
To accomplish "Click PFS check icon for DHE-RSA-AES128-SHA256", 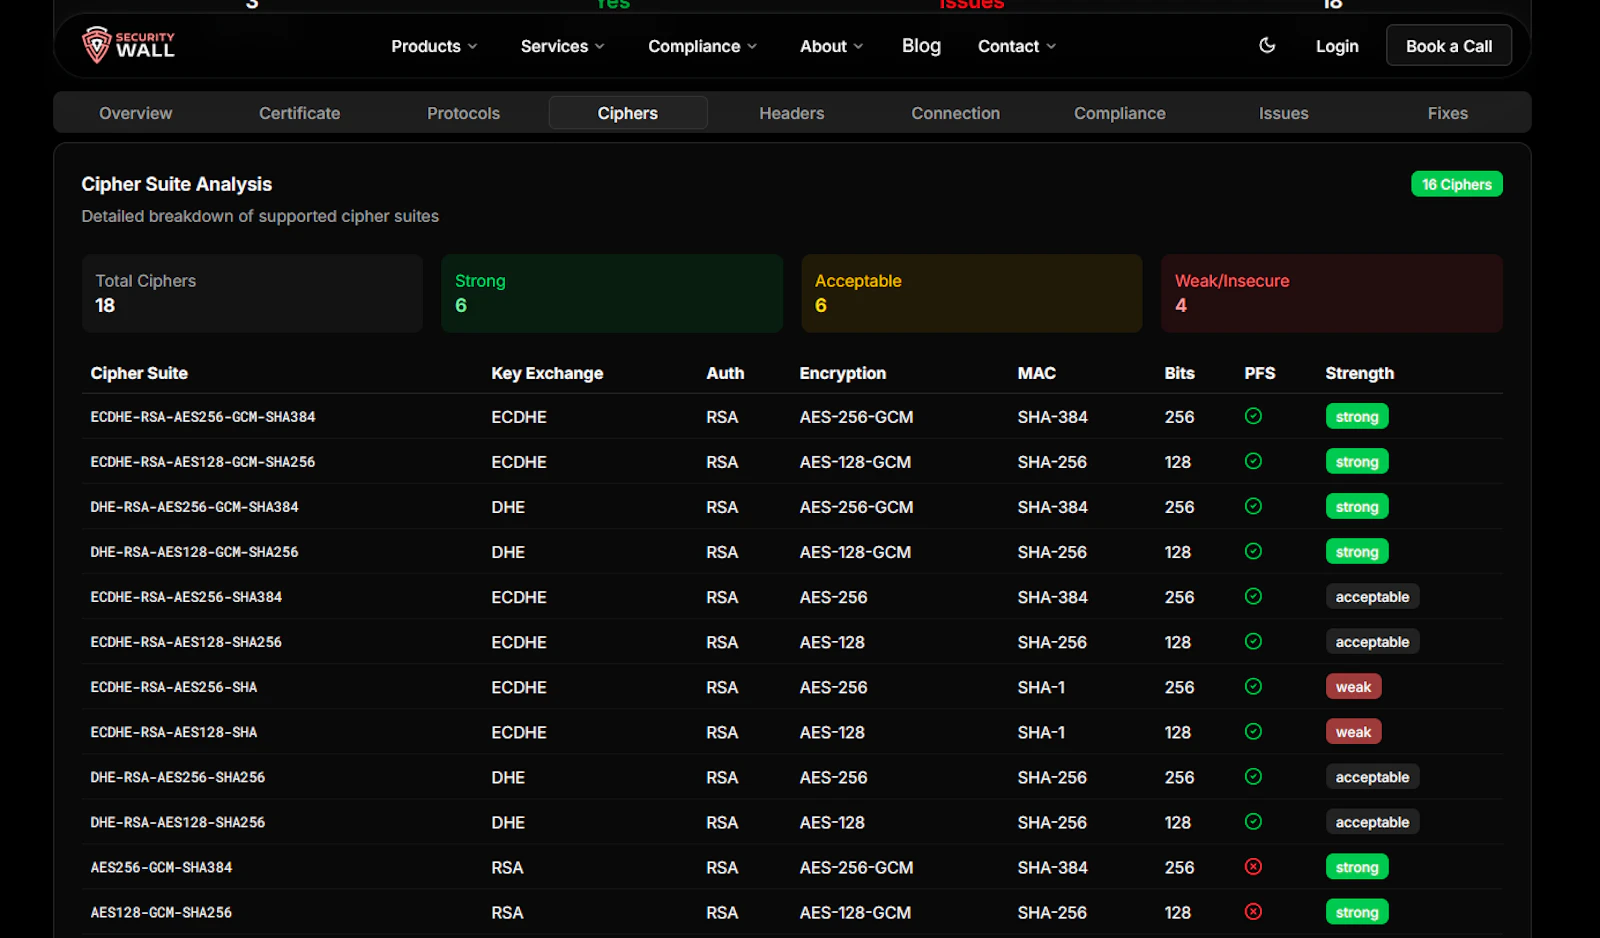I will point(1253,821).
